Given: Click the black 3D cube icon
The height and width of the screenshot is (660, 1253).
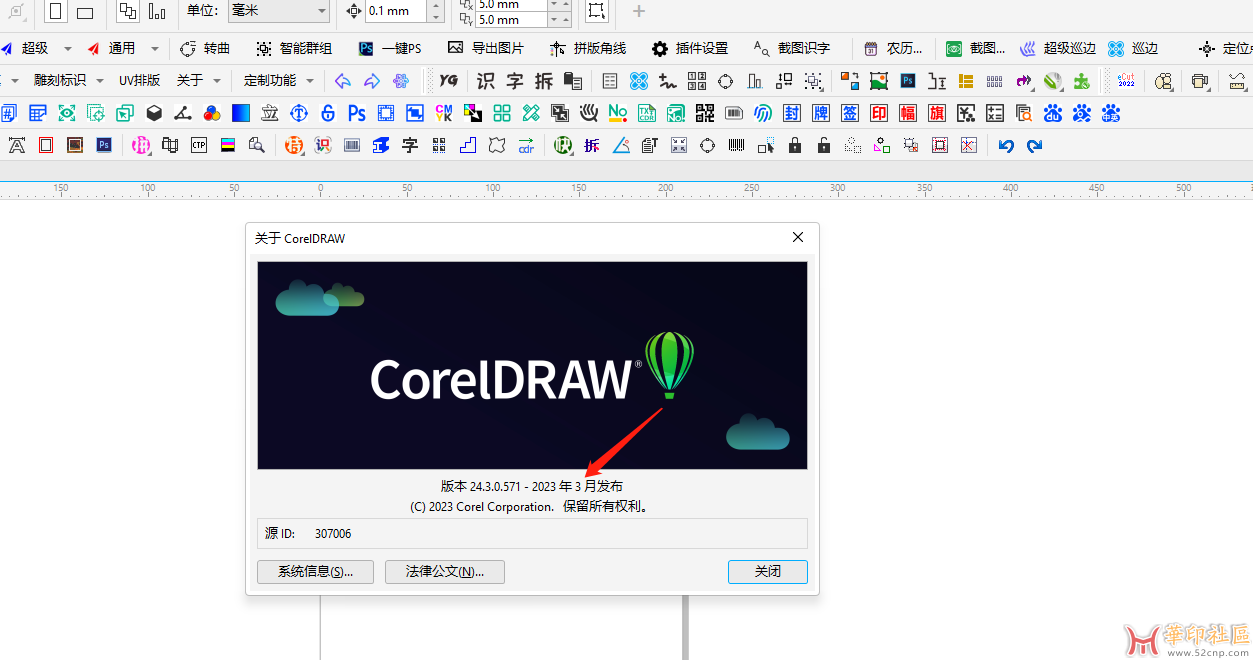Looking at the screenshot, I should coord(154,114).
